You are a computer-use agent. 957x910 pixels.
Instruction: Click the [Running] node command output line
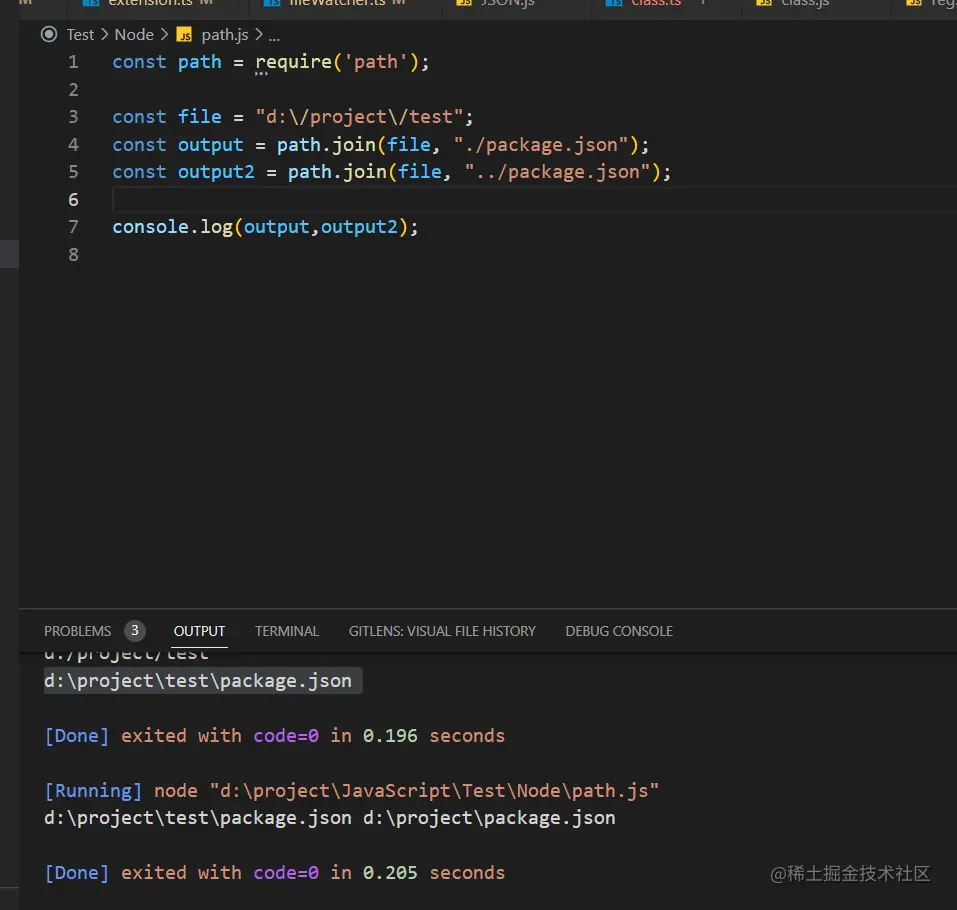point(352,790)
